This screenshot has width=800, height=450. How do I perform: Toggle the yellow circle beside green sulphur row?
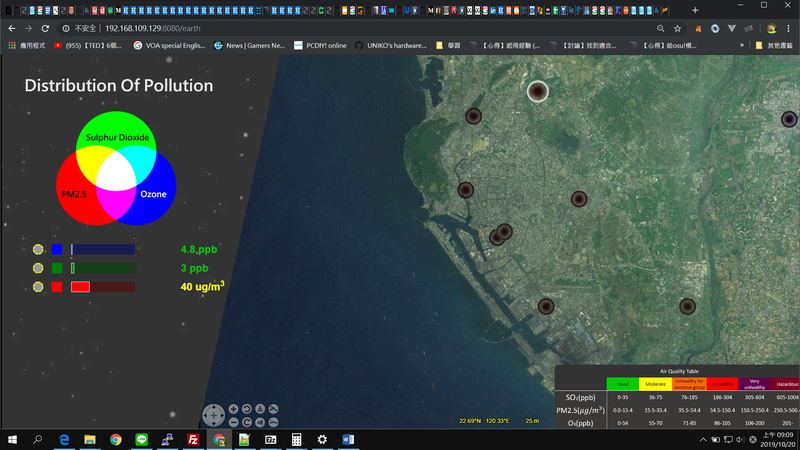(x=38, y=268)
